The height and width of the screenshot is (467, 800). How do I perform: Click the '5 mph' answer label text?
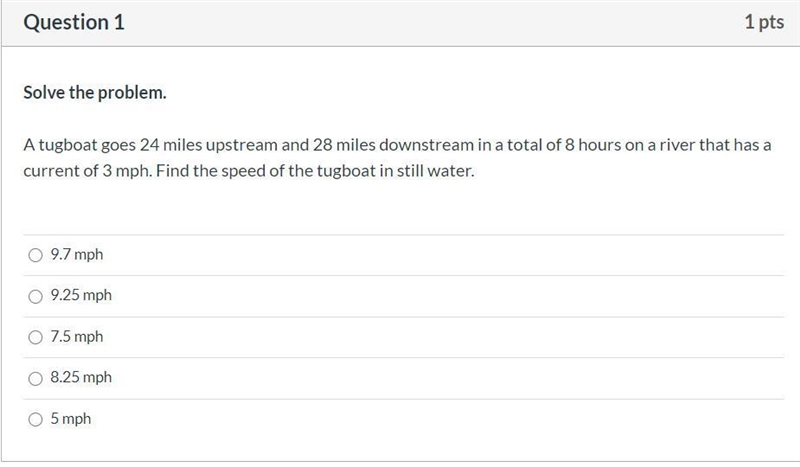(x=70, y=419)
